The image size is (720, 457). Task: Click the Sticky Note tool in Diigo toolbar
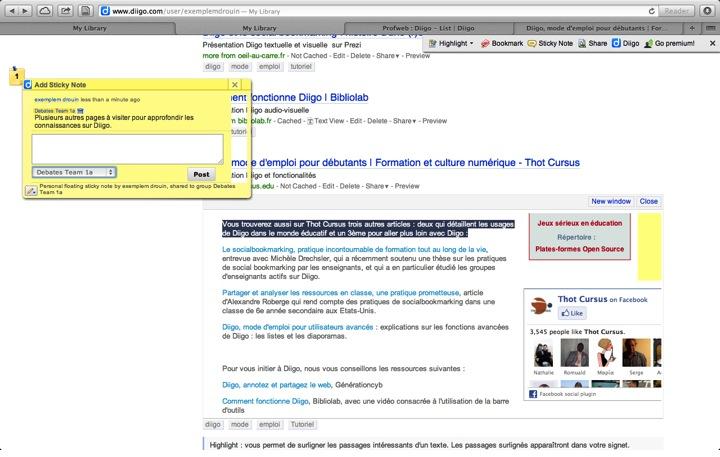tap(550, 43)
